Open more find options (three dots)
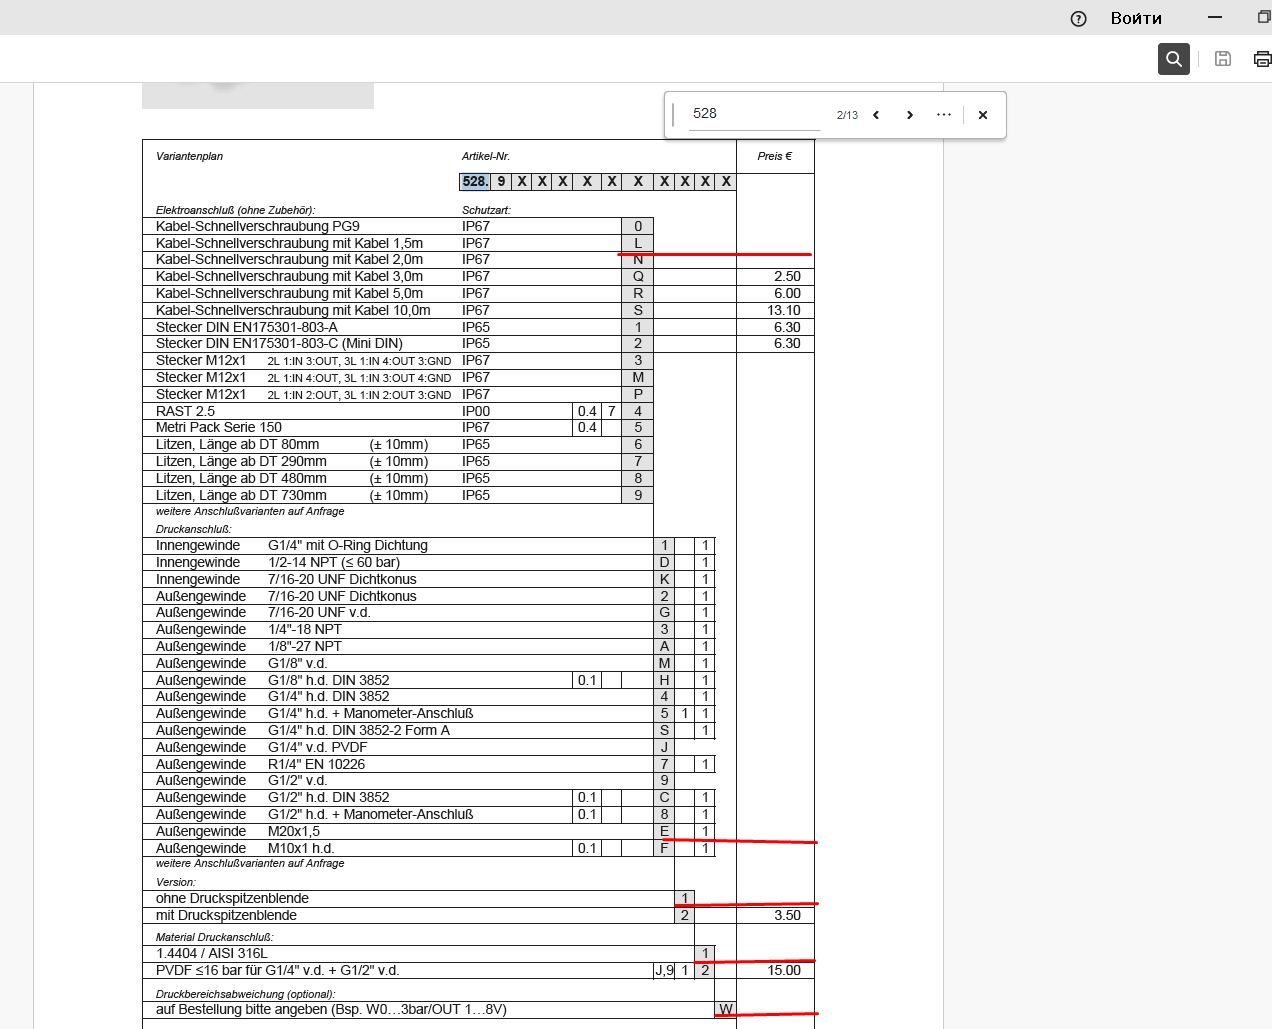This screenshot has height=1029, width=1272. point(944,115)
